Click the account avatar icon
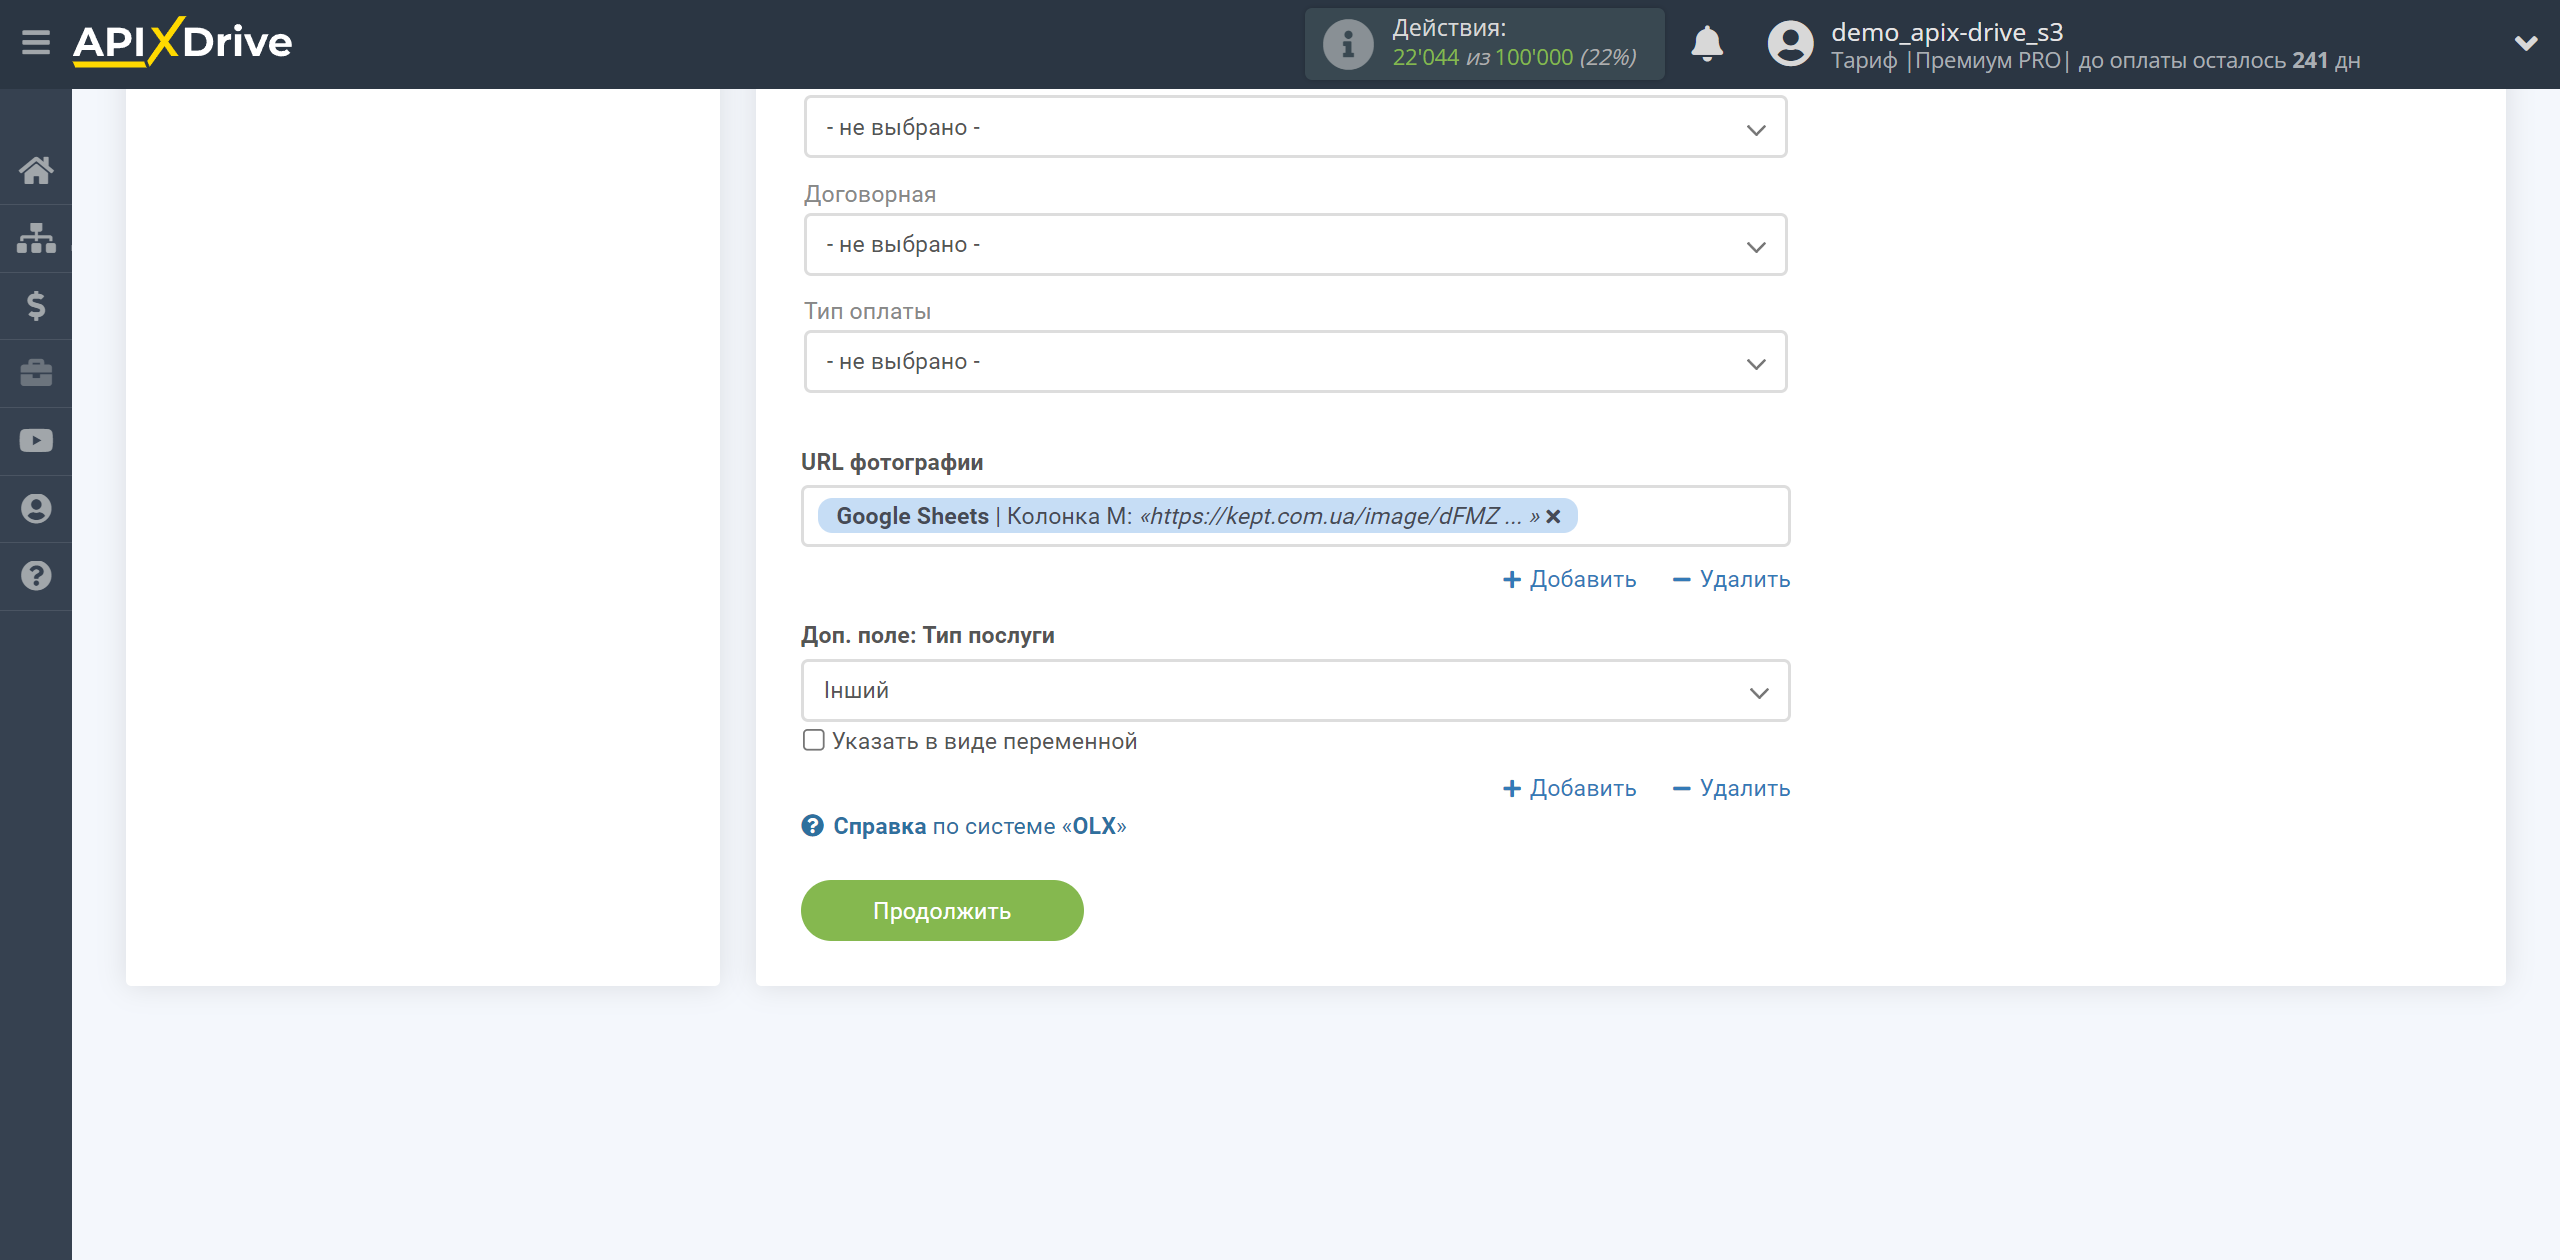 click(1790, 44)
